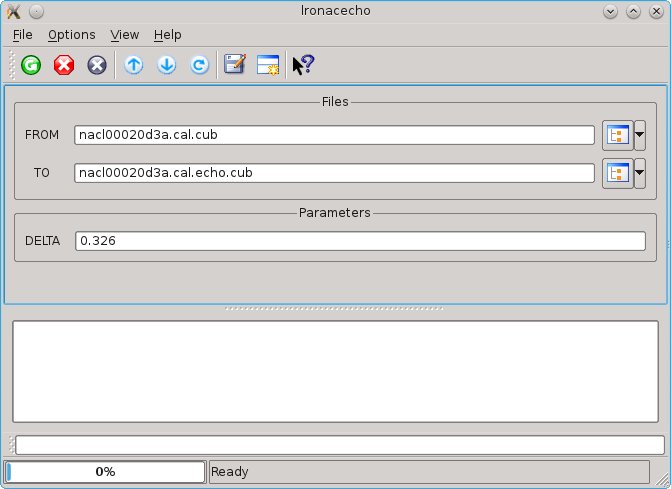Click the green Run program icon

pyautogui.click(x=31, y=65)
